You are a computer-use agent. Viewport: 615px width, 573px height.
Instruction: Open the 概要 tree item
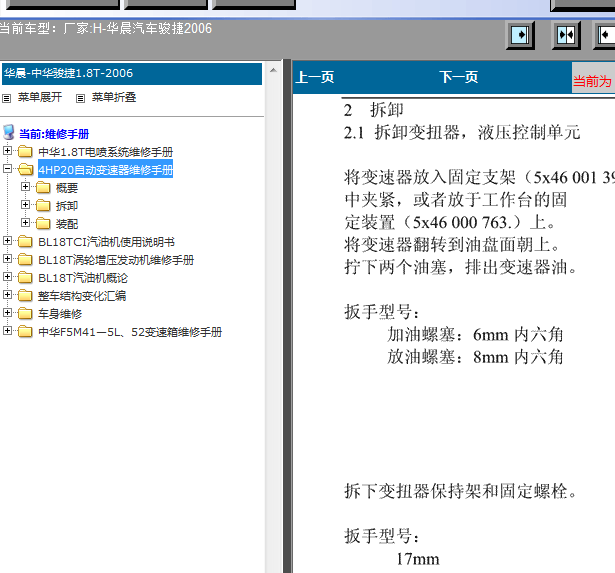[67, 188]
